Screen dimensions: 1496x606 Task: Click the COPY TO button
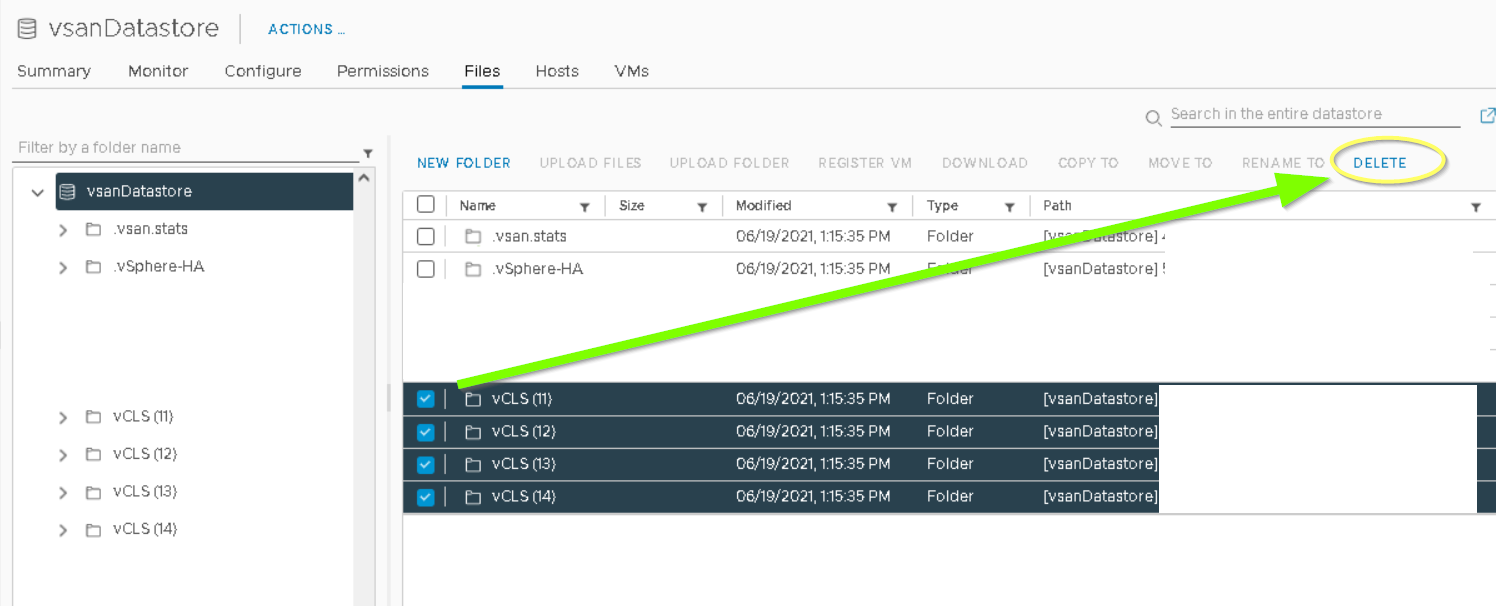coord(1088,163)
